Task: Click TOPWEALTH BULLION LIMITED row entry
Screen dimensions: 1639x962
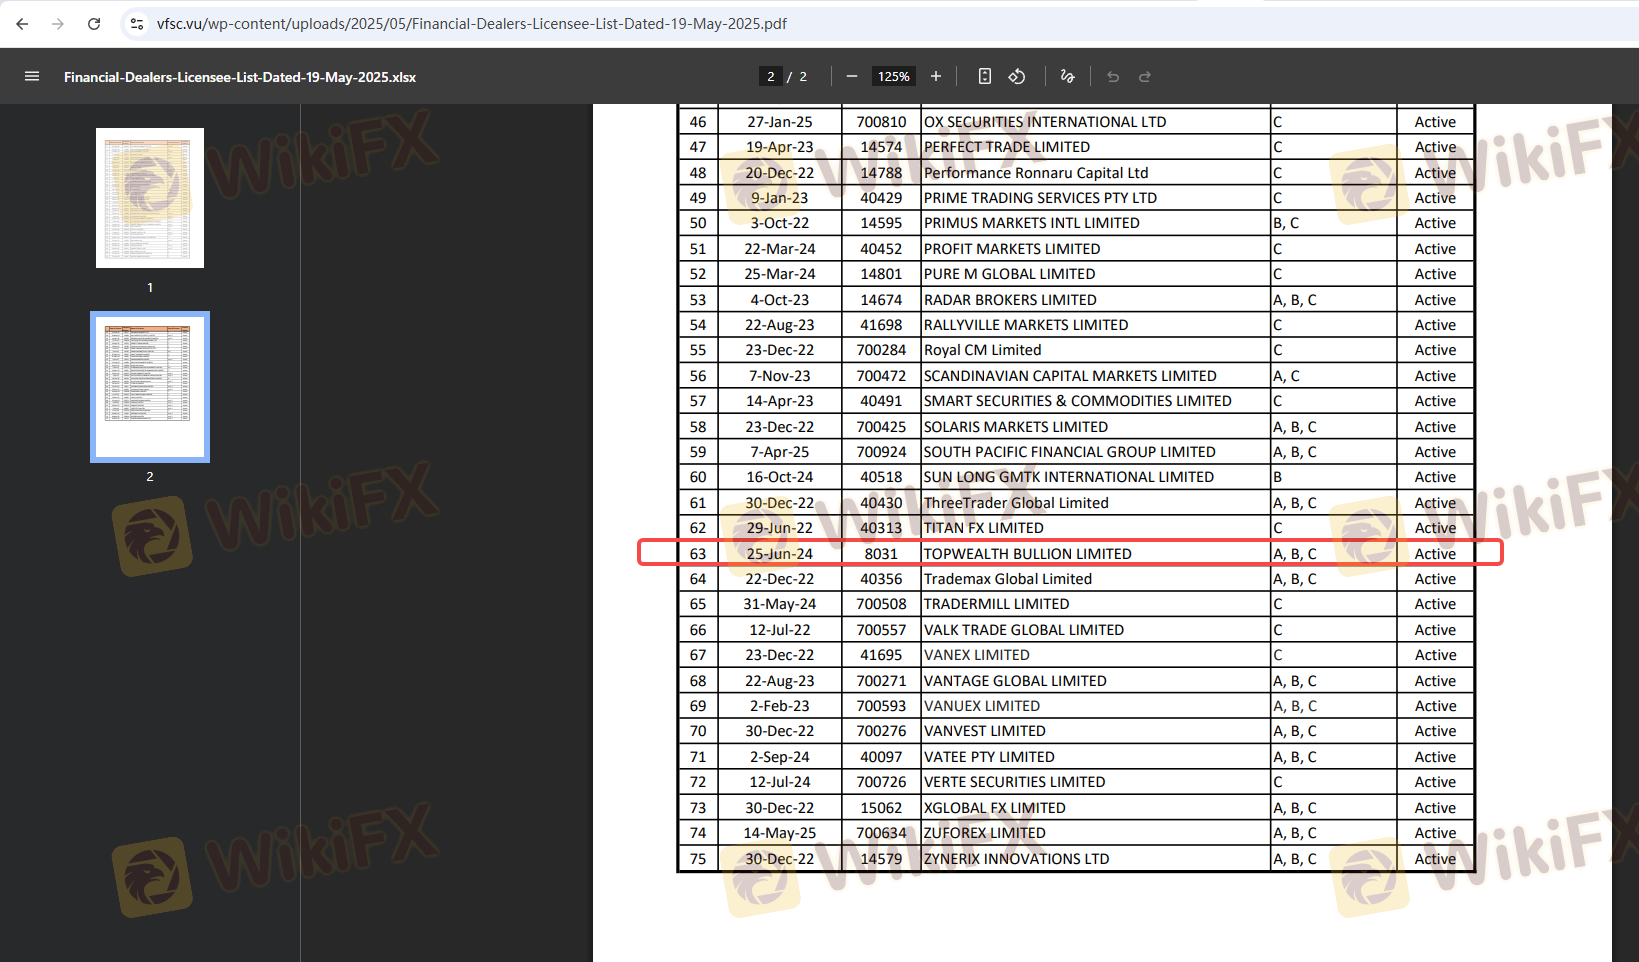Action: tap(1027, 554)
